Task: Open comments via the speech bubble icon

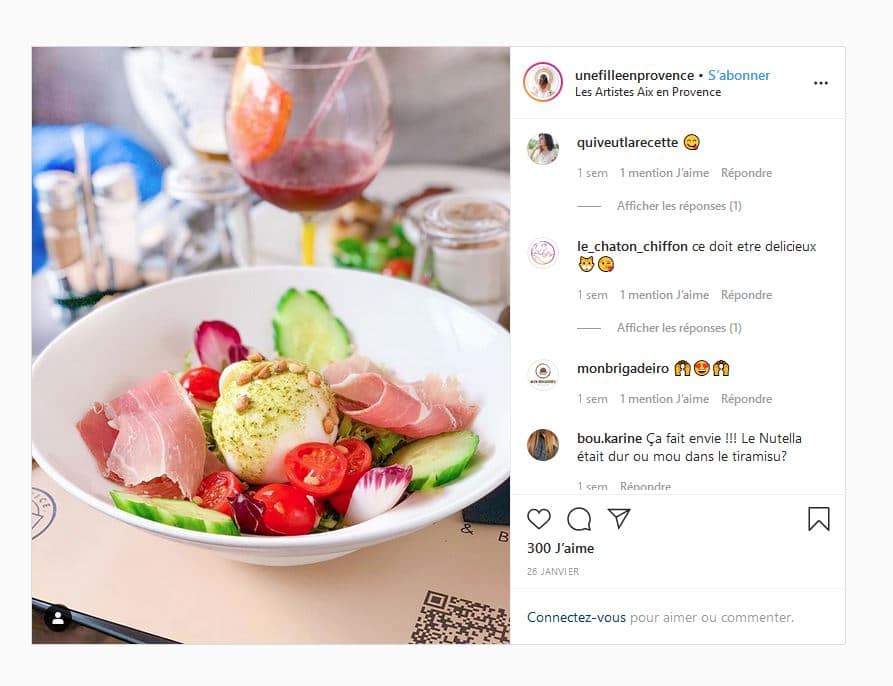Action: coord(579,519)
